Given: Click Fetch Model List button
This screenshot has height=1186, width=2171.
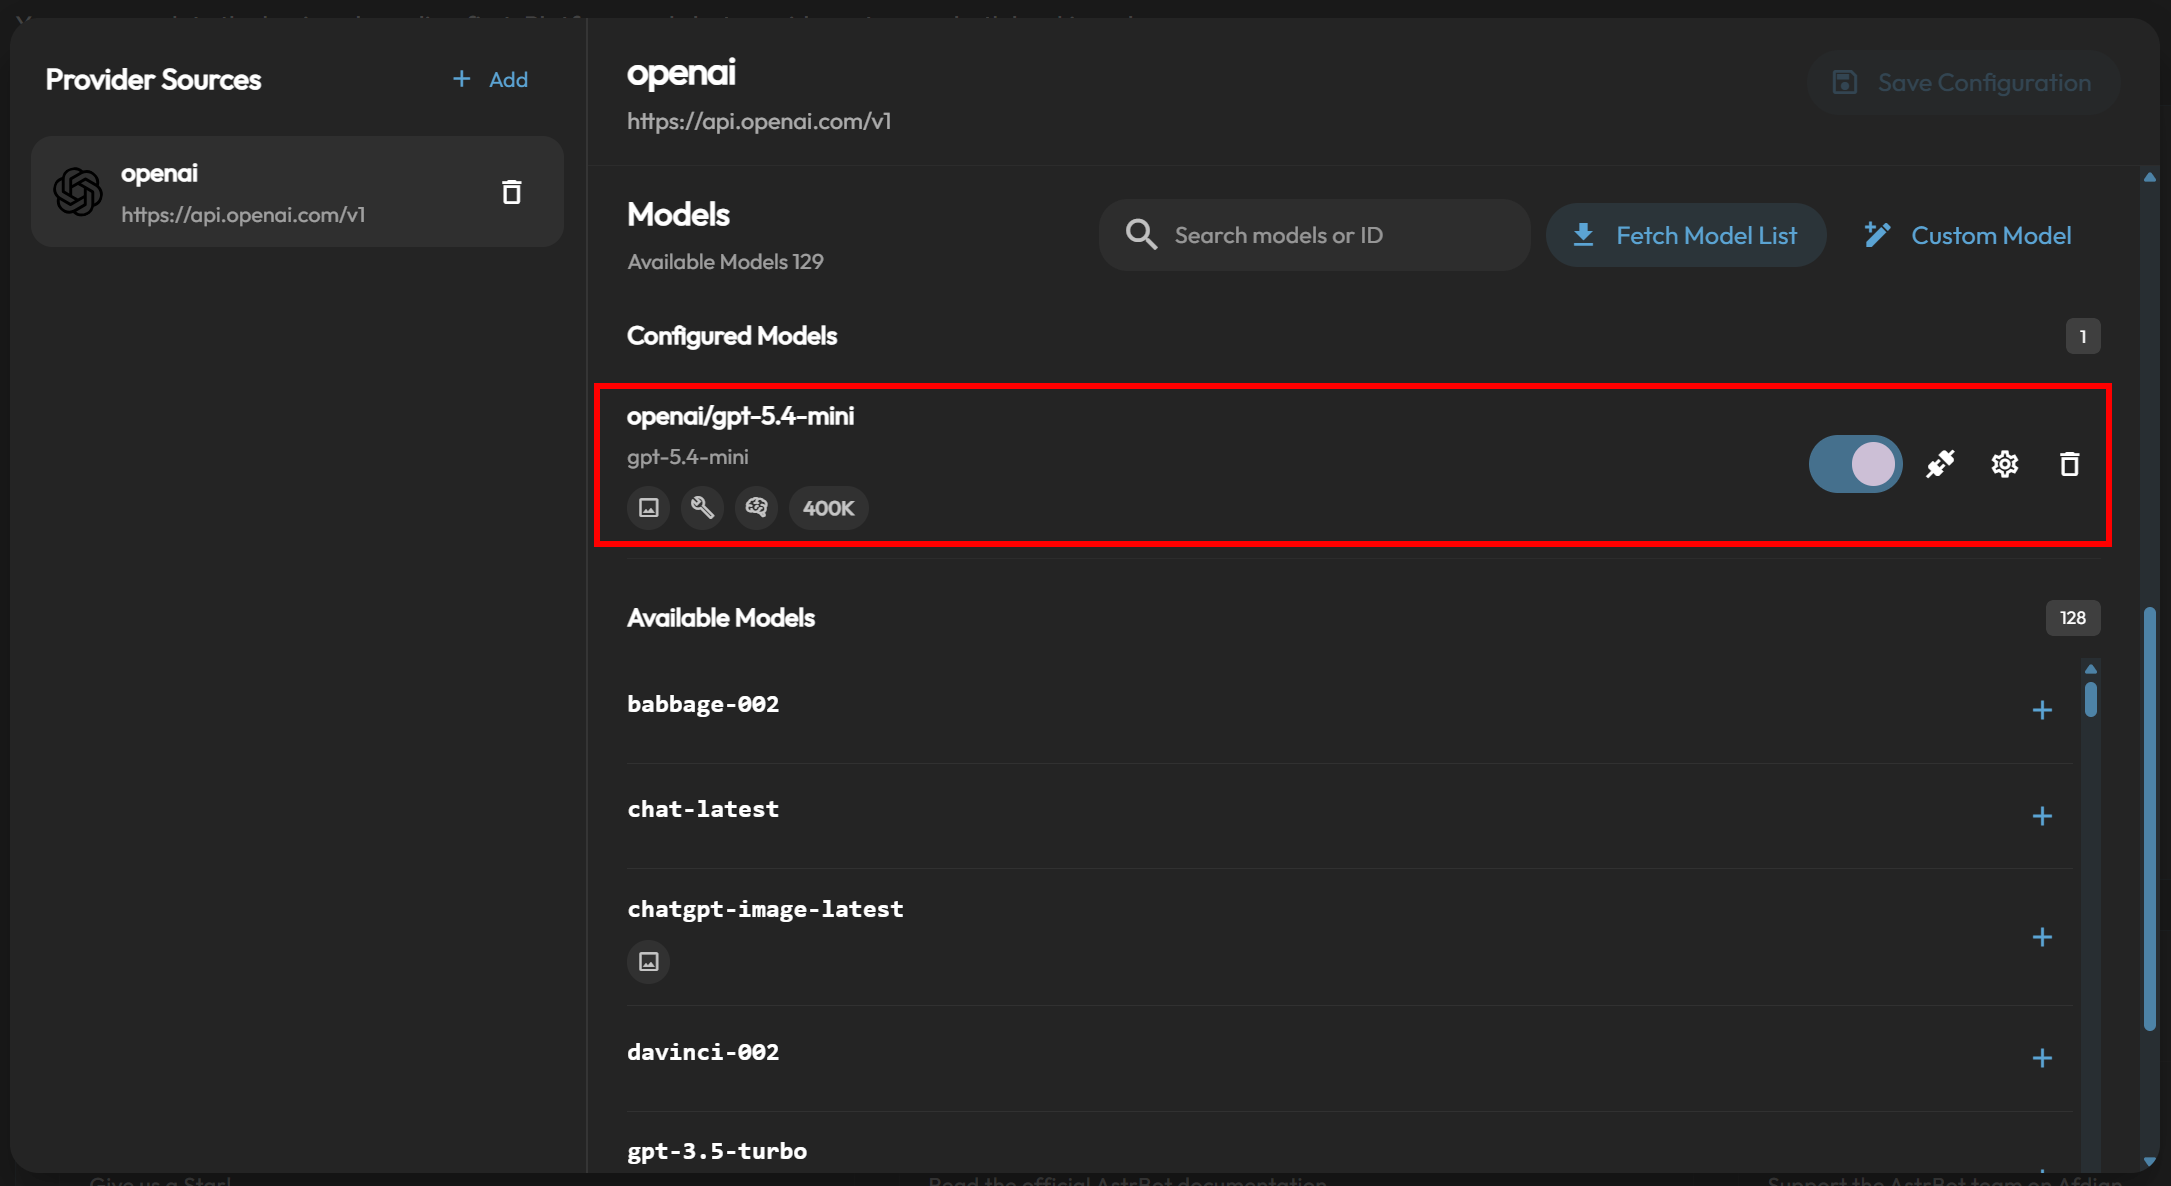Looking at the screenshot, I should point(1686,235).
